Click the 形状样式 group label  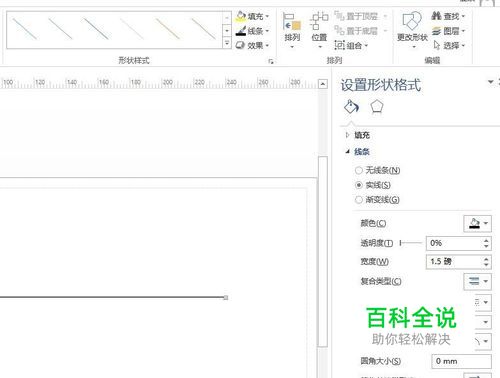click(x=134, y=61)
